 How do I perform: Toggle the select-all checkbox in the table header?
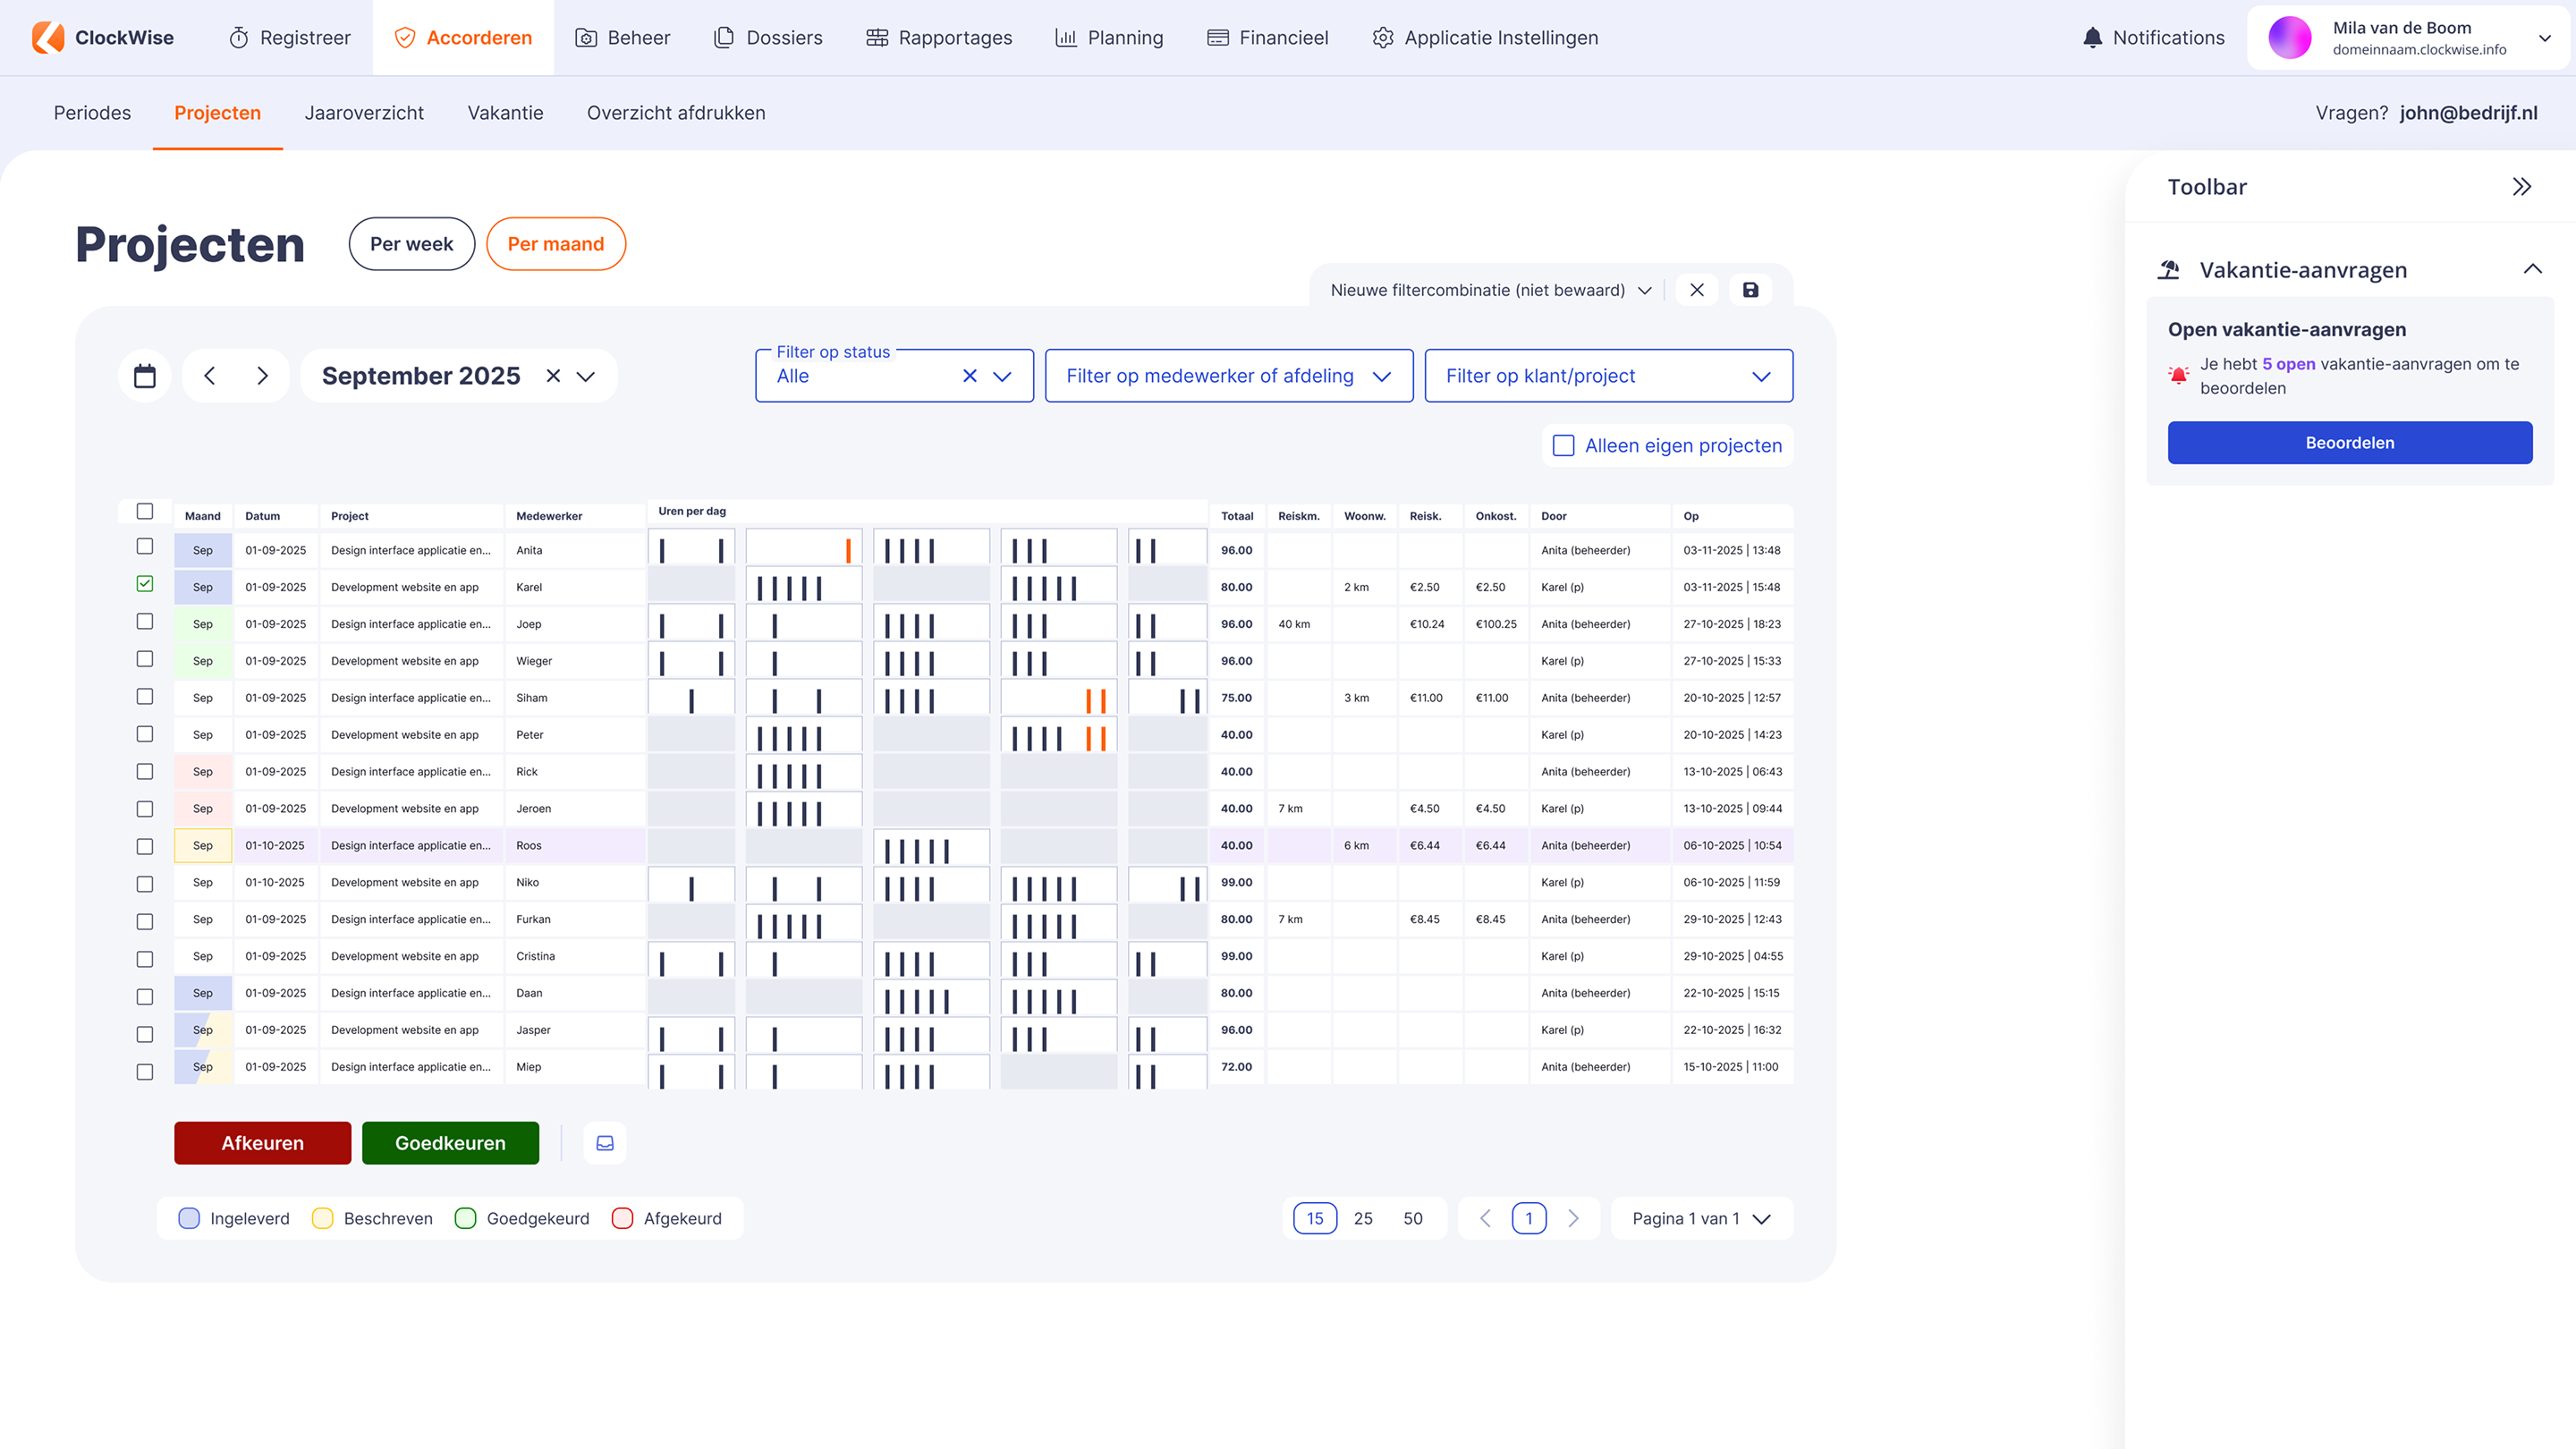click(145, 512)
